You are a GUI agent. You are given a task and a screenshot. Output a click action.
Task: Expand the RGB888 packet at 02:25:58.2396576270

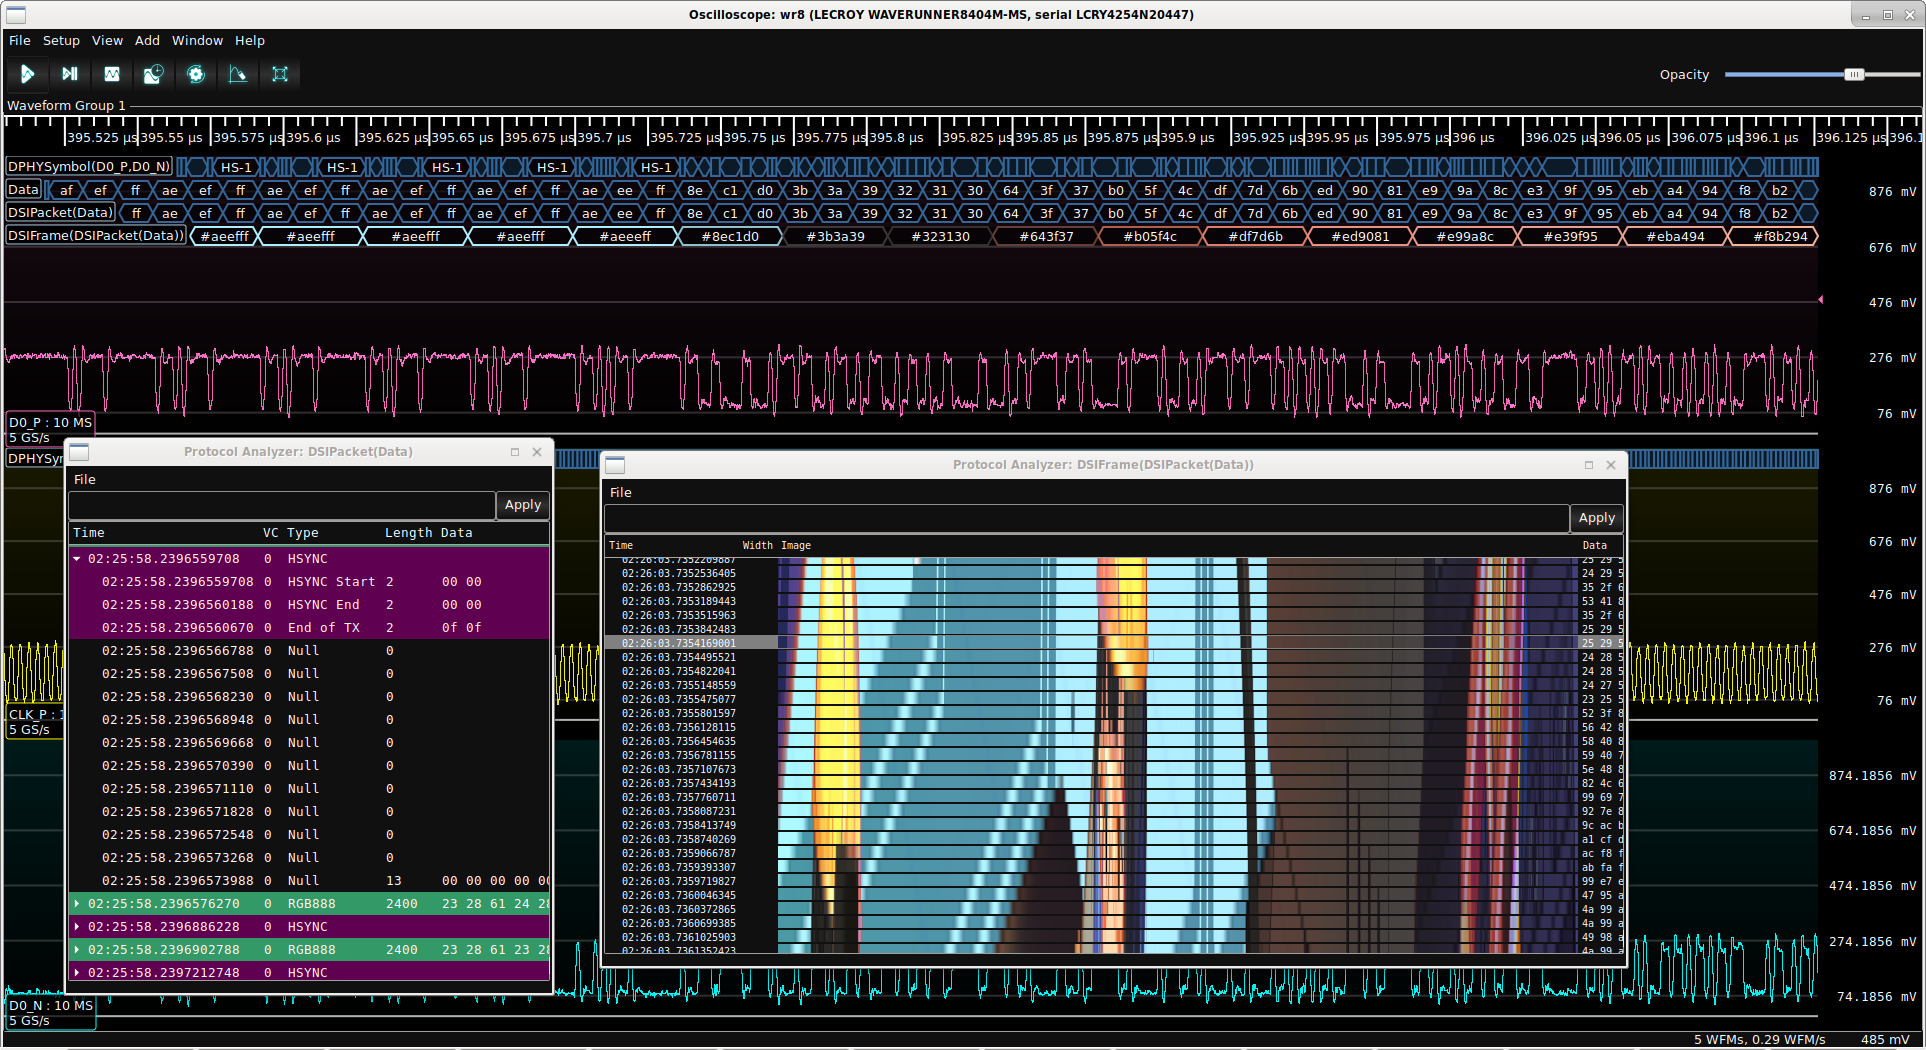tap(77, 904)
